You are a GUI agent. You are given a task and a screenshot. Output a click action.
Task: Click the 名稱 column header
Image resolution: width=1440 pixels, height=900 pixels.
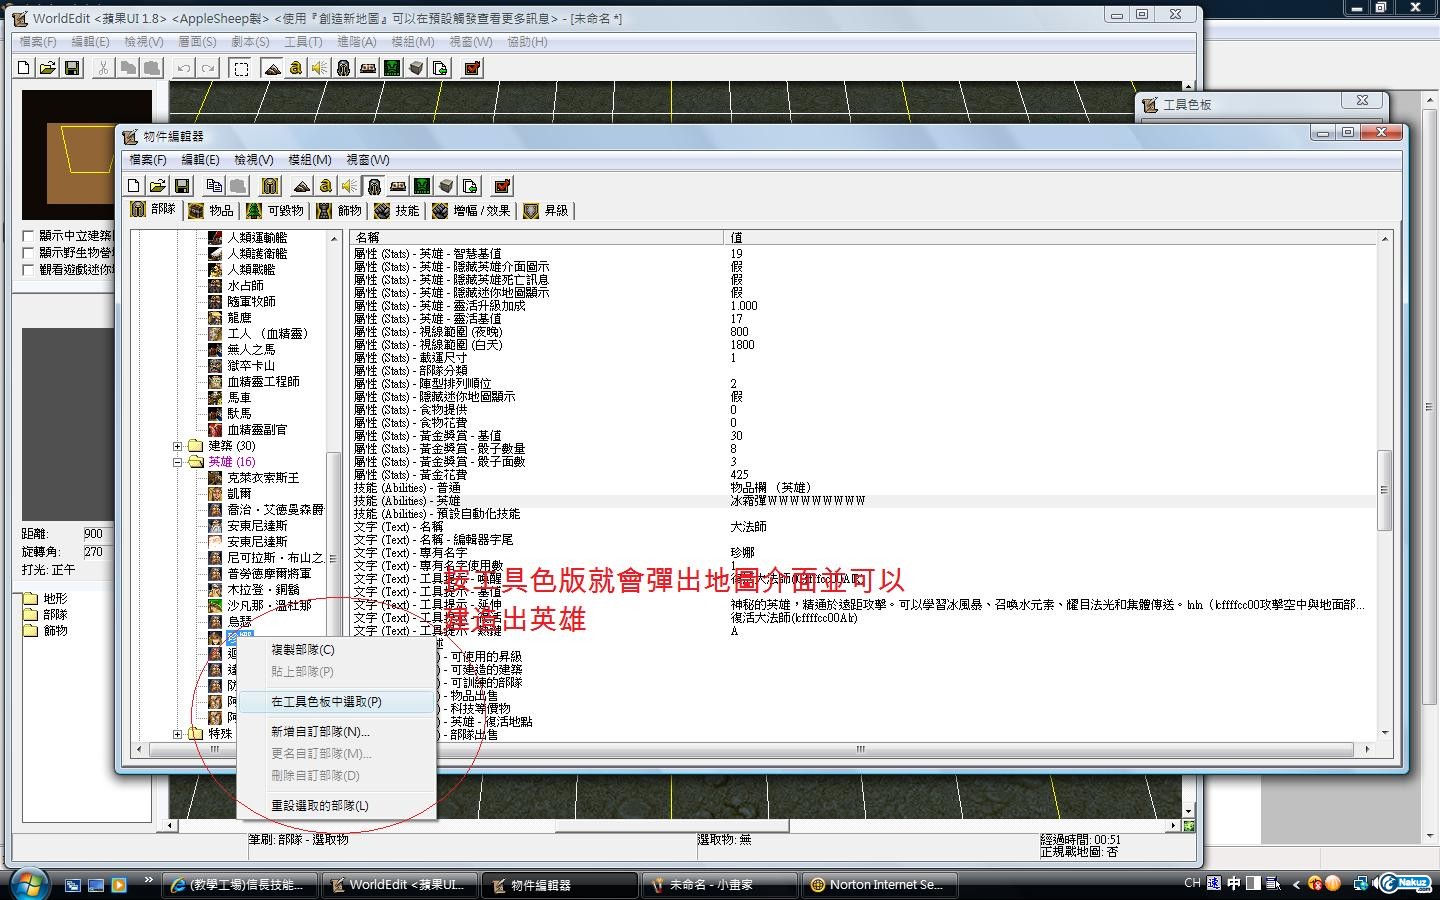(x=536, y=238)
